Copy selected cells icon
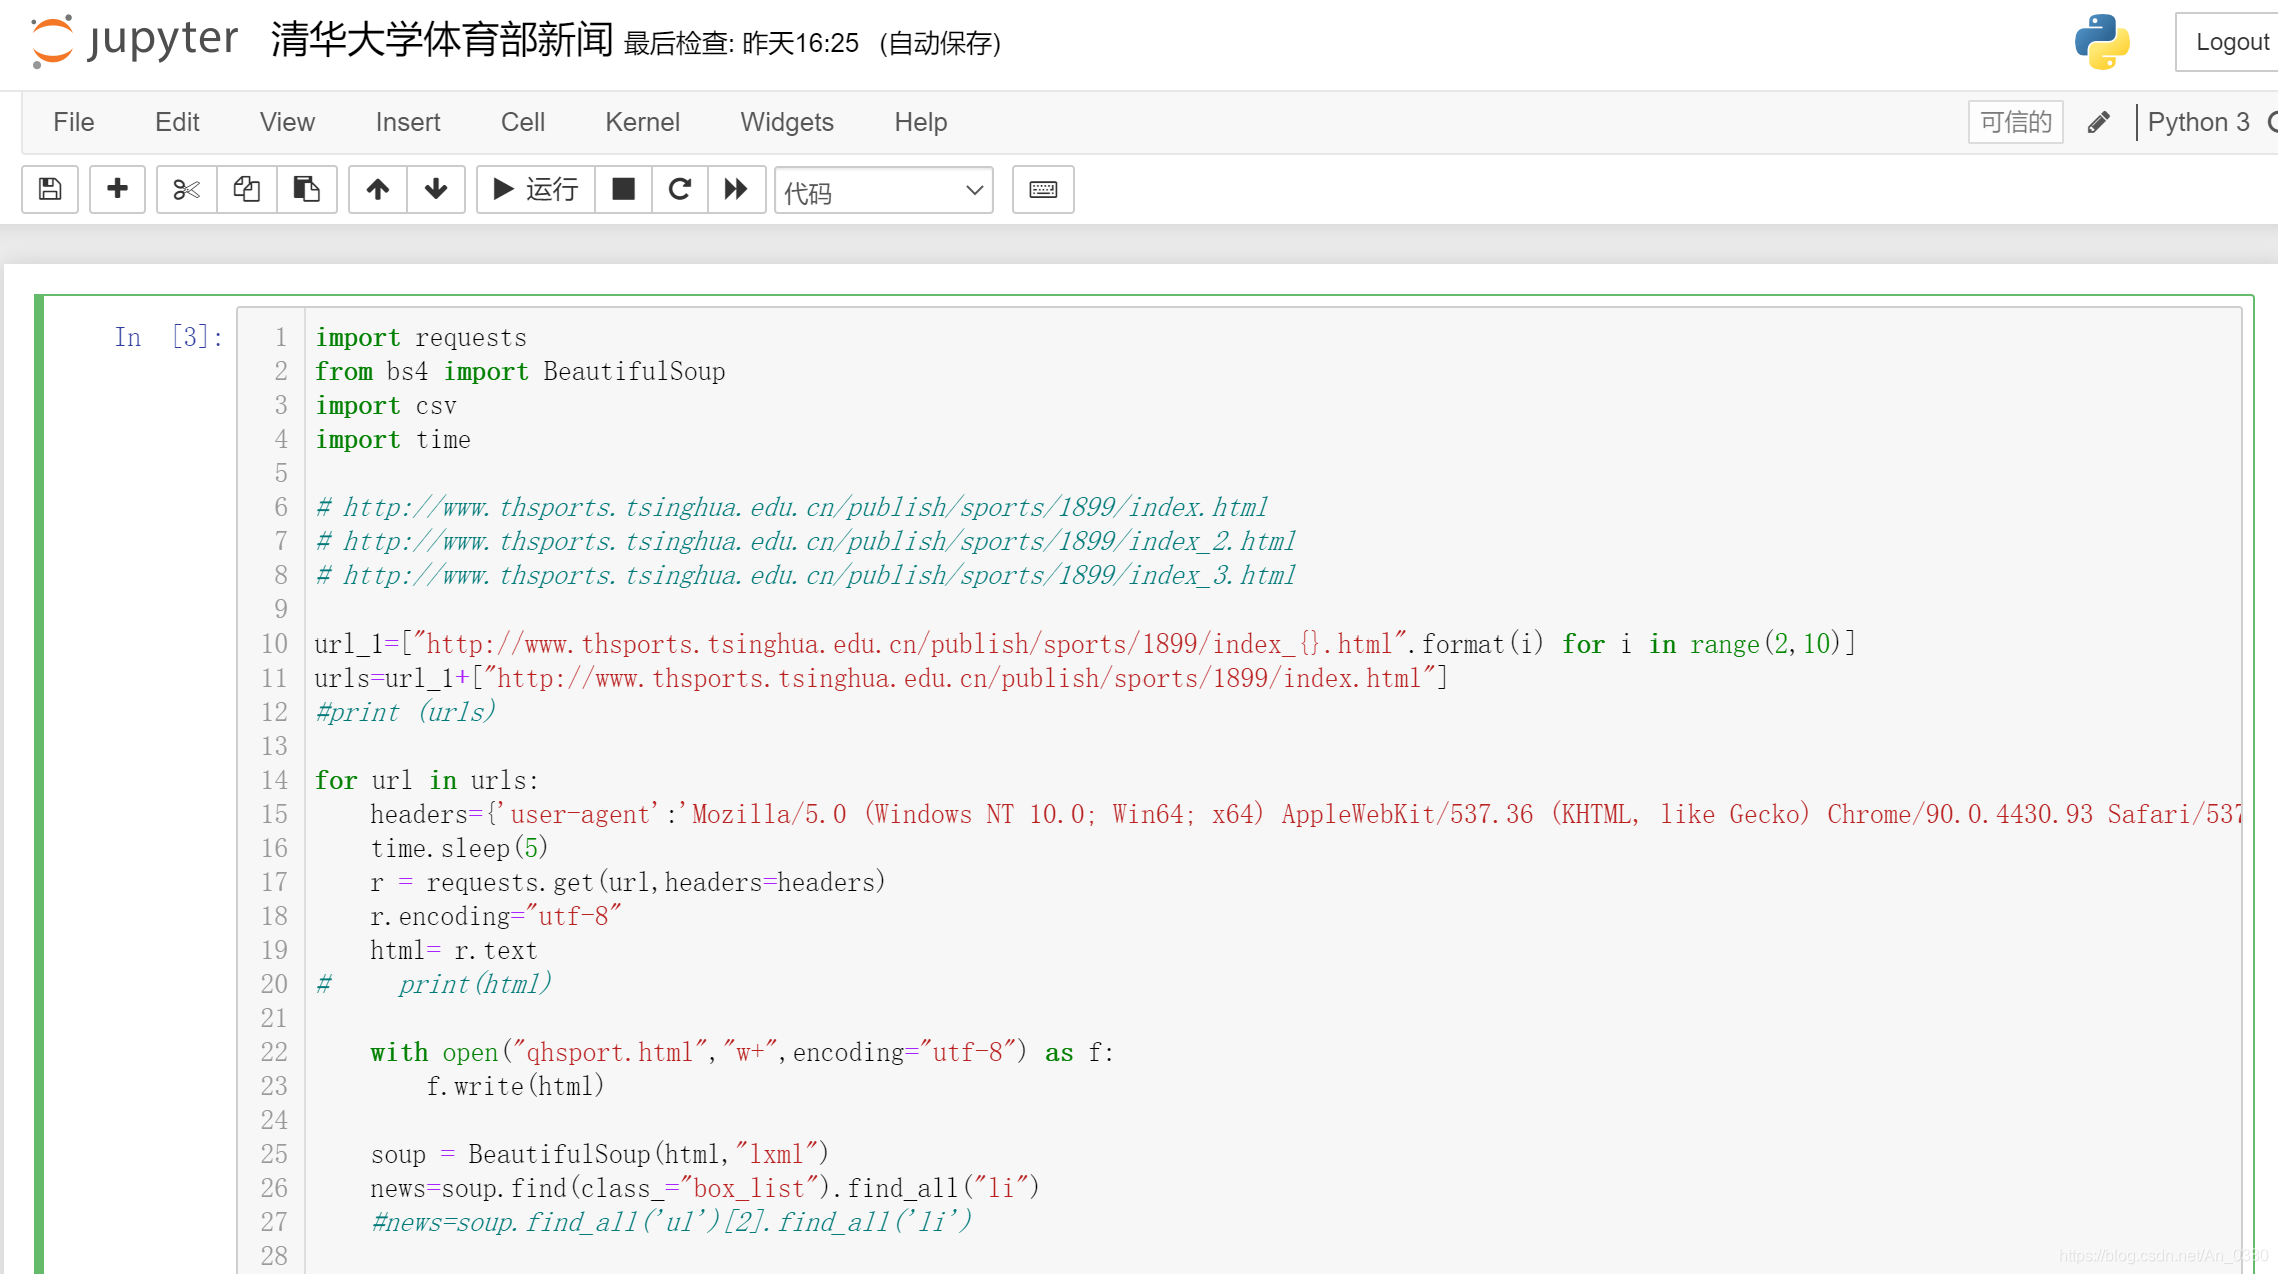Image resolution: width=2278 pixels, height=1274 pixels. pyautogui.click(x=246, y=189)
